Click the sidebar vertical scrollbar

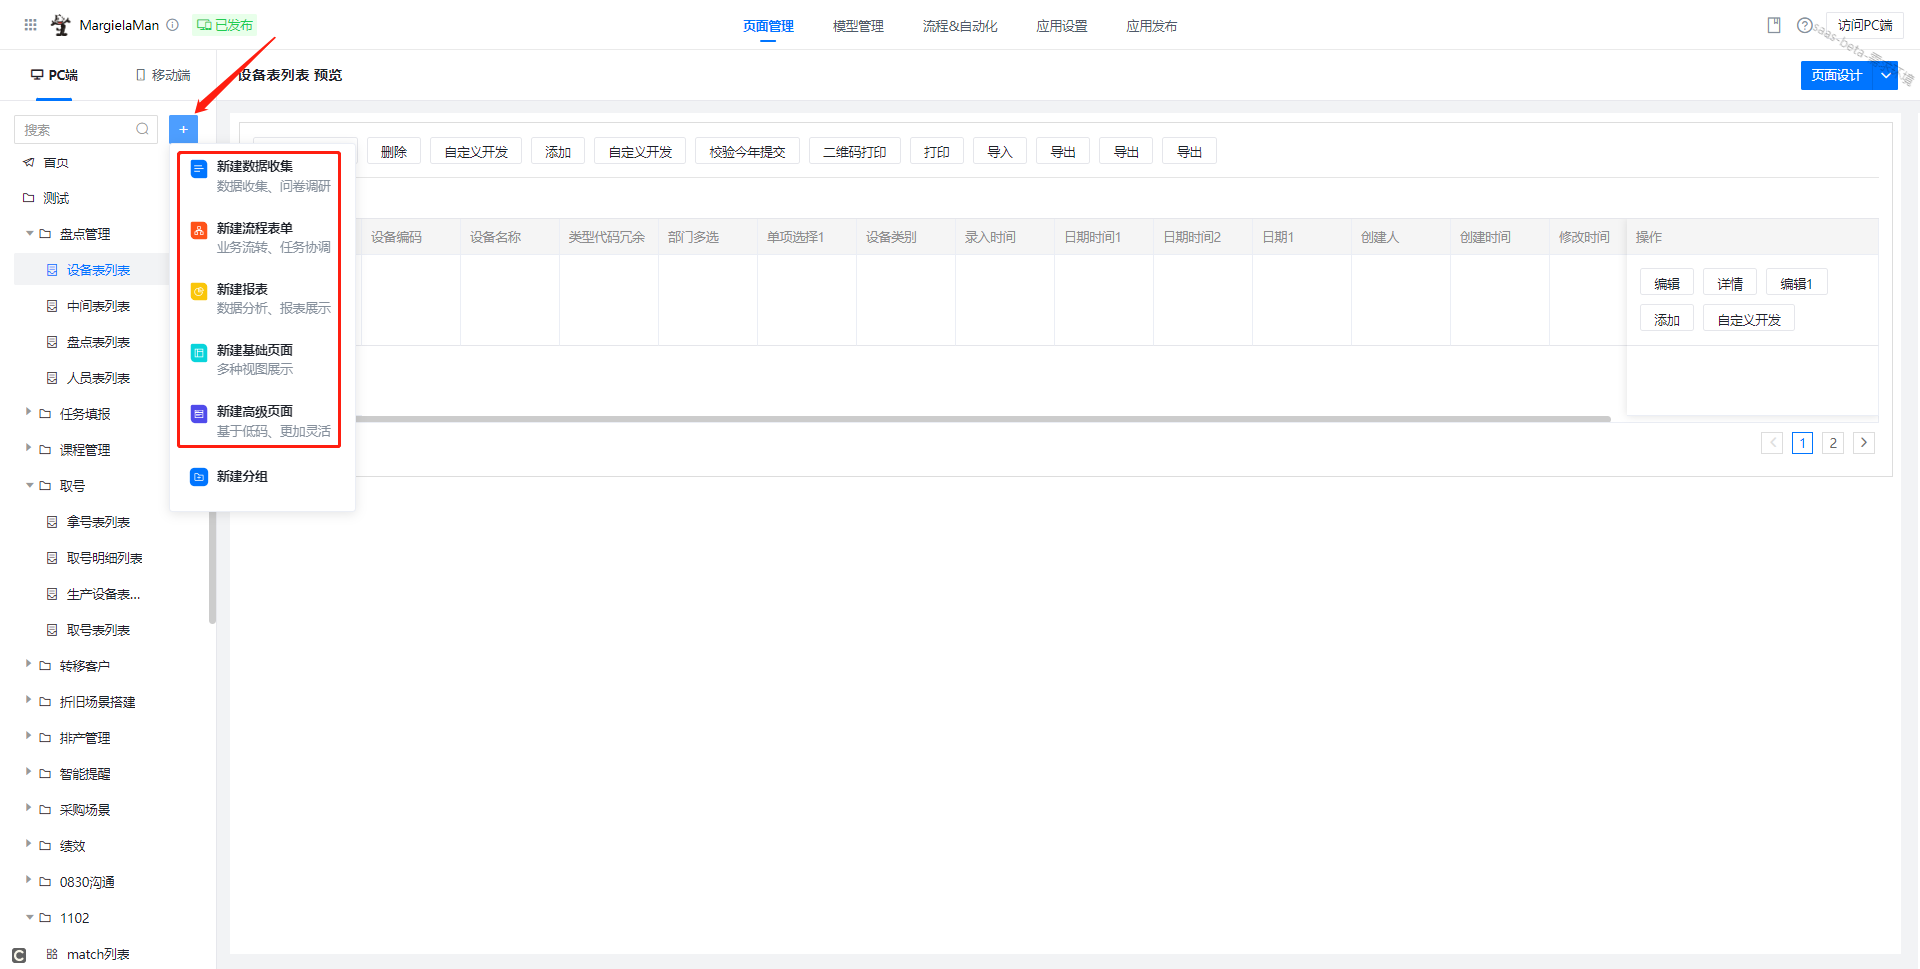click(x=212, y=567)
